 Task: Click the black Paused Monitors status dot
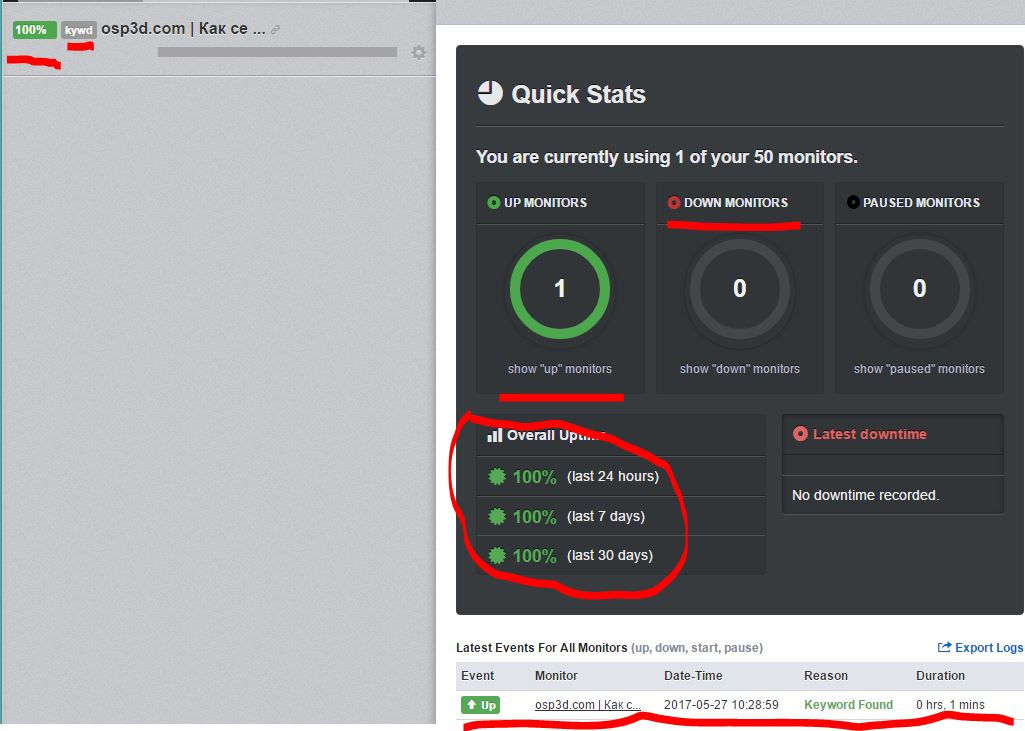coord(853,202)
